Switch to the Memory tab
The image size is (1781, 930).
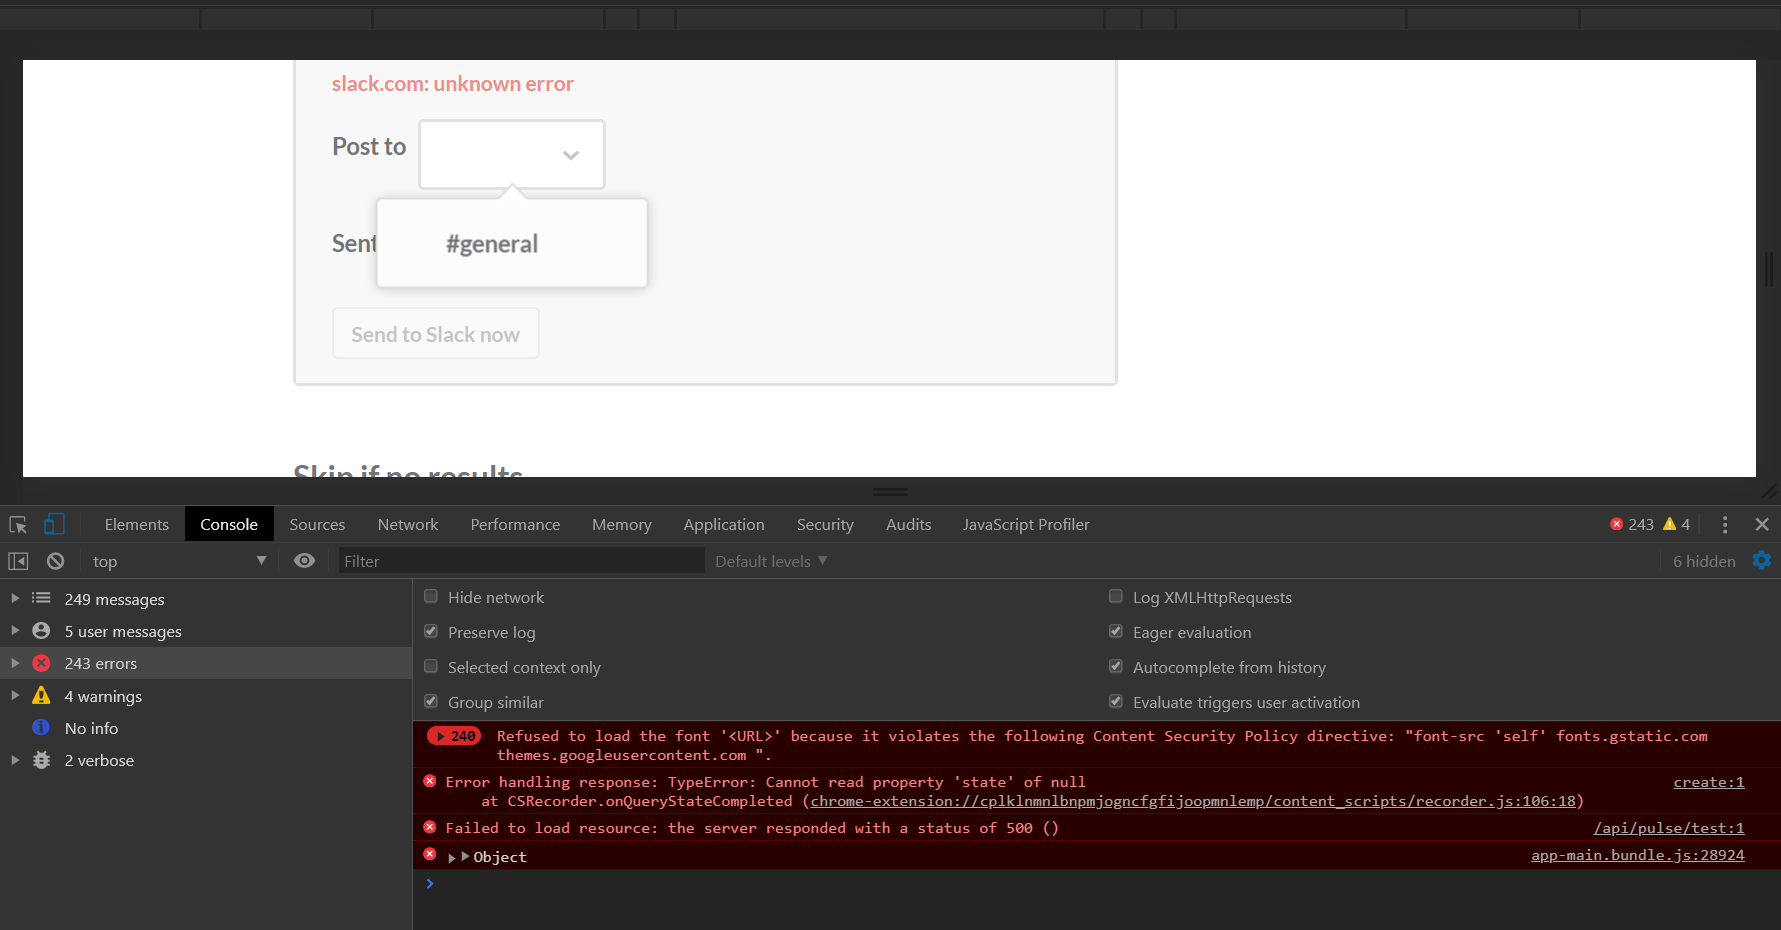[621, 524]
